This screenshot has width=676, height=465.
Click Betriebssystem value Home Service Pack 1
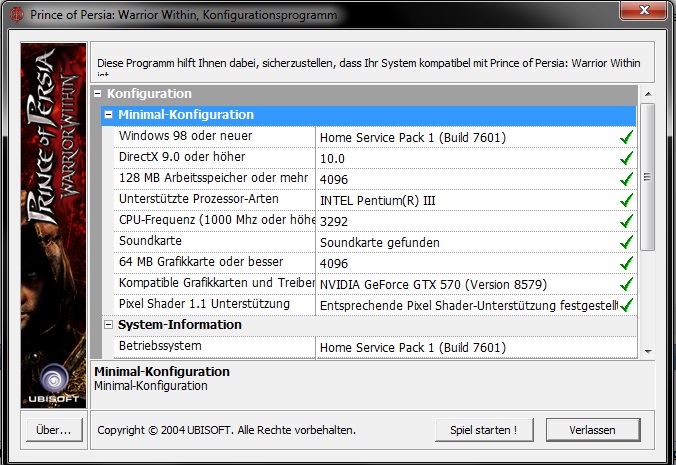point(413,348)
